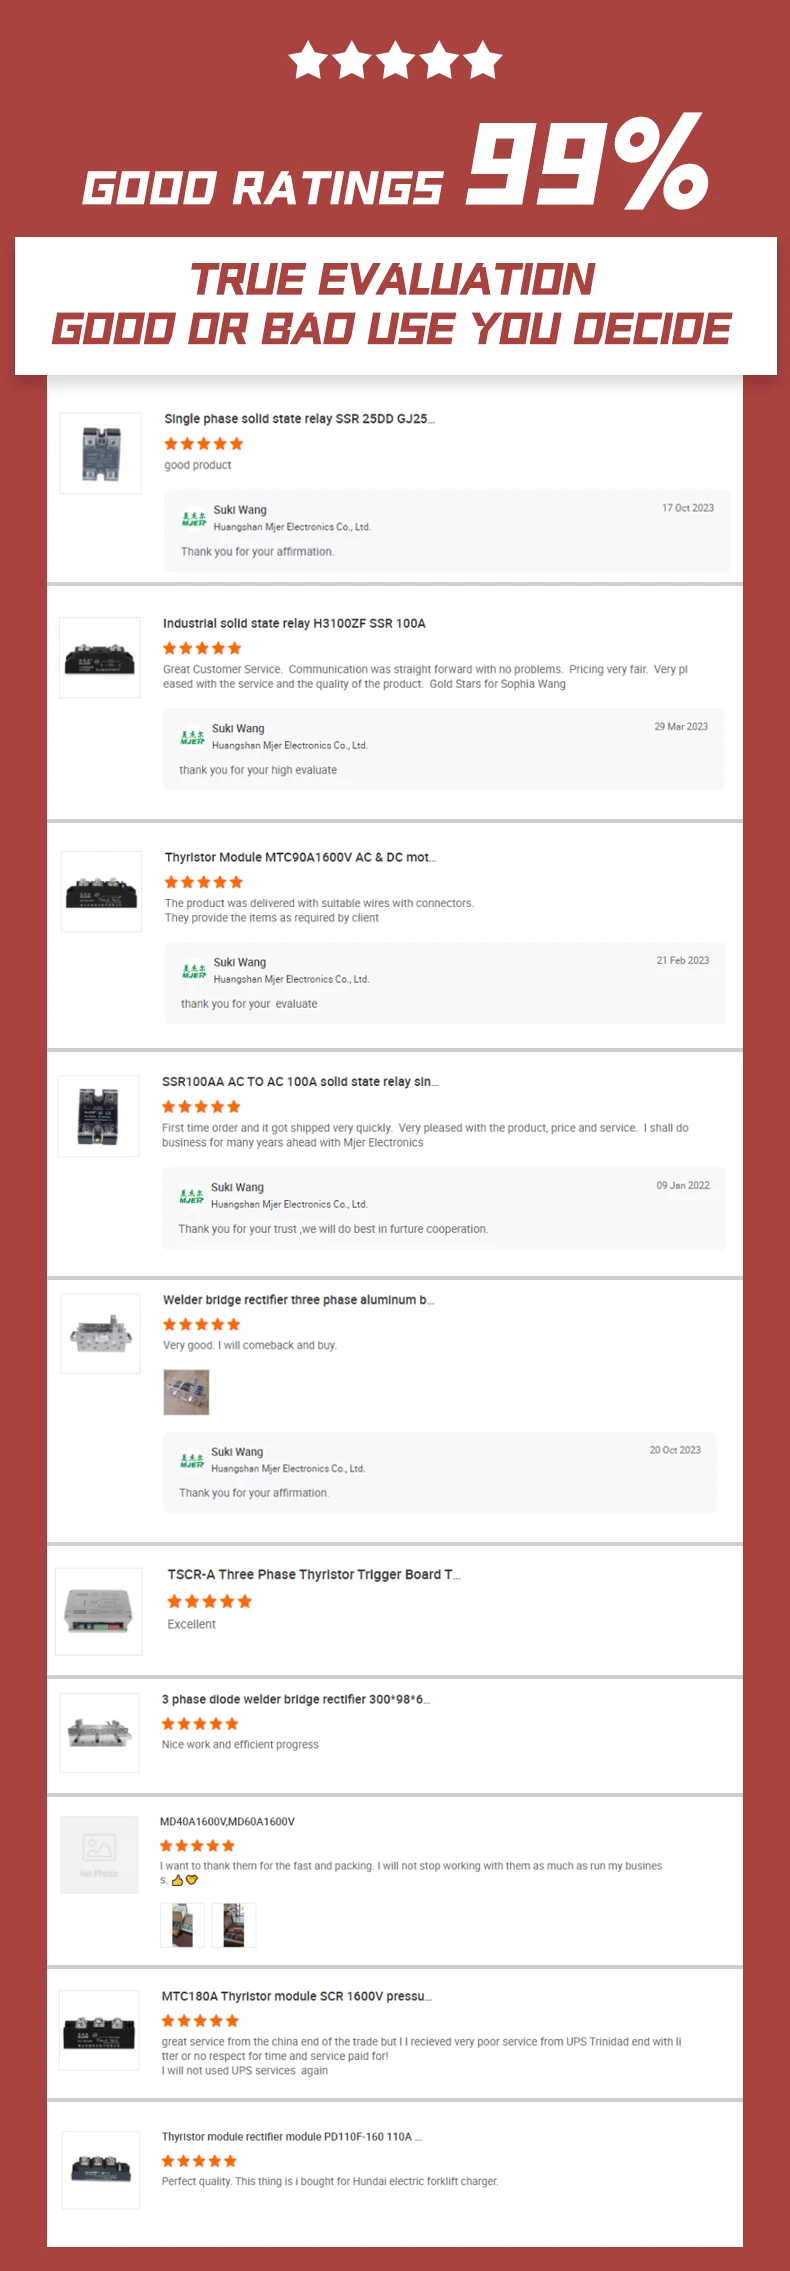
Task: Click the five-star rating under TSCR-A review
Action: tap(209, 1601)
